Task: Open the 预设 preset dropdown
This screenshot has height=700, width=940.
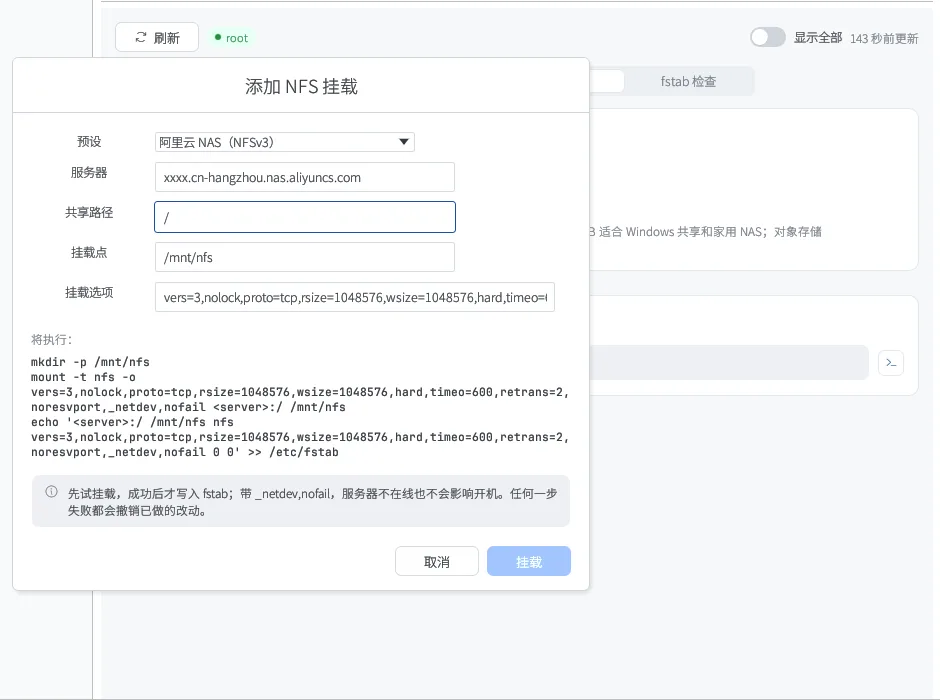Action: tap(285, 142)
